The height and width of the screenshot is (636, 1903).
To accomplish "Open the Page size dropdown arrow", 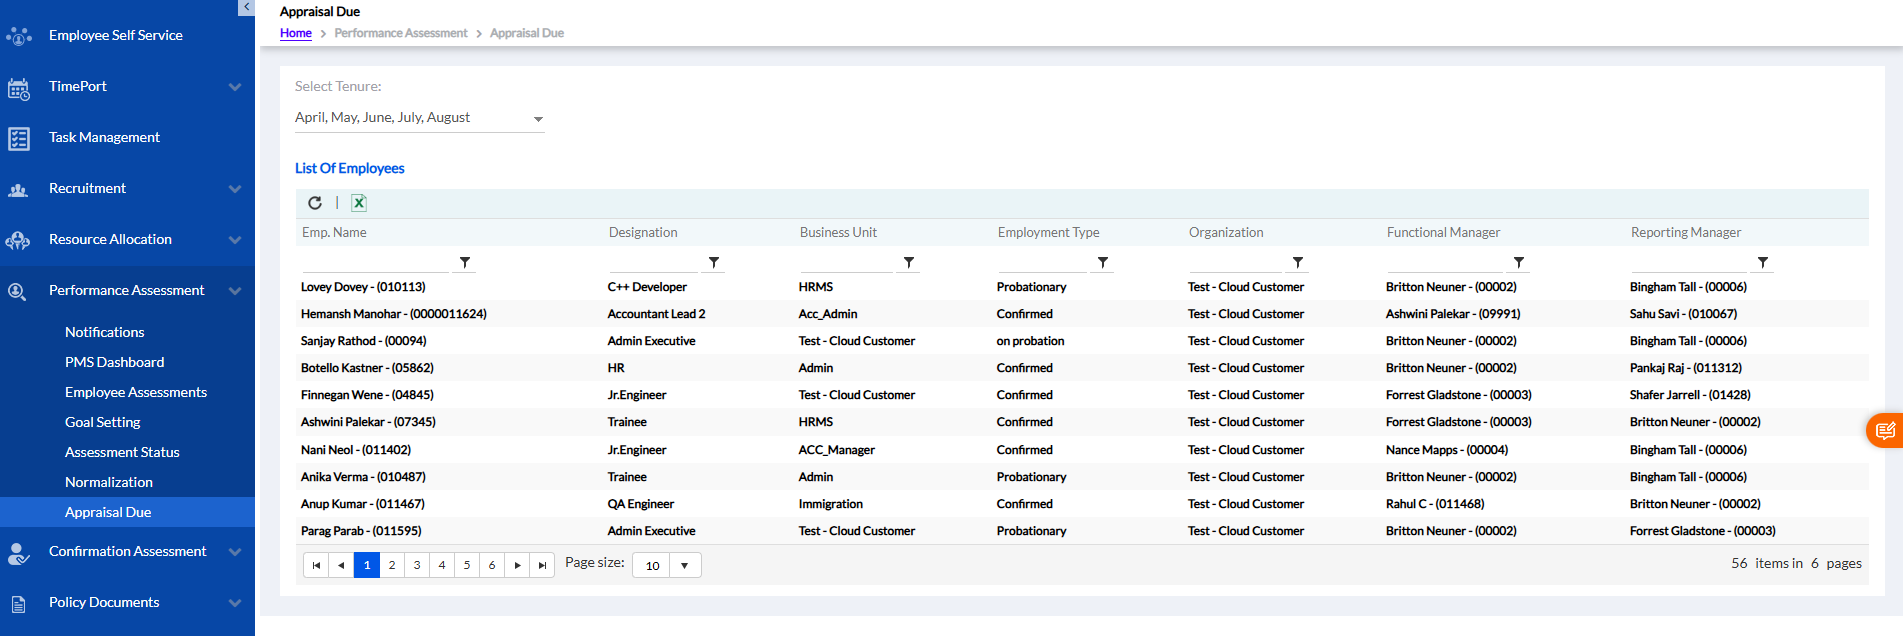I will point(685,565).
